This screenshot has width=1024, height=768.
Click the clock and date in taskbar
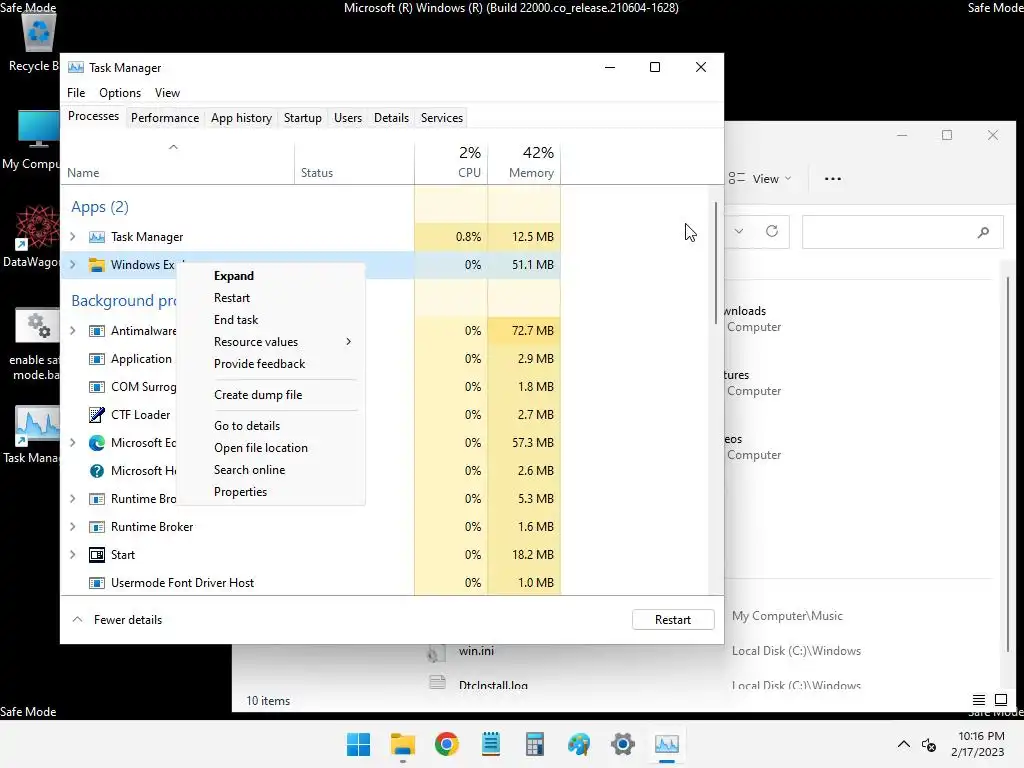[x=978, y=744]
